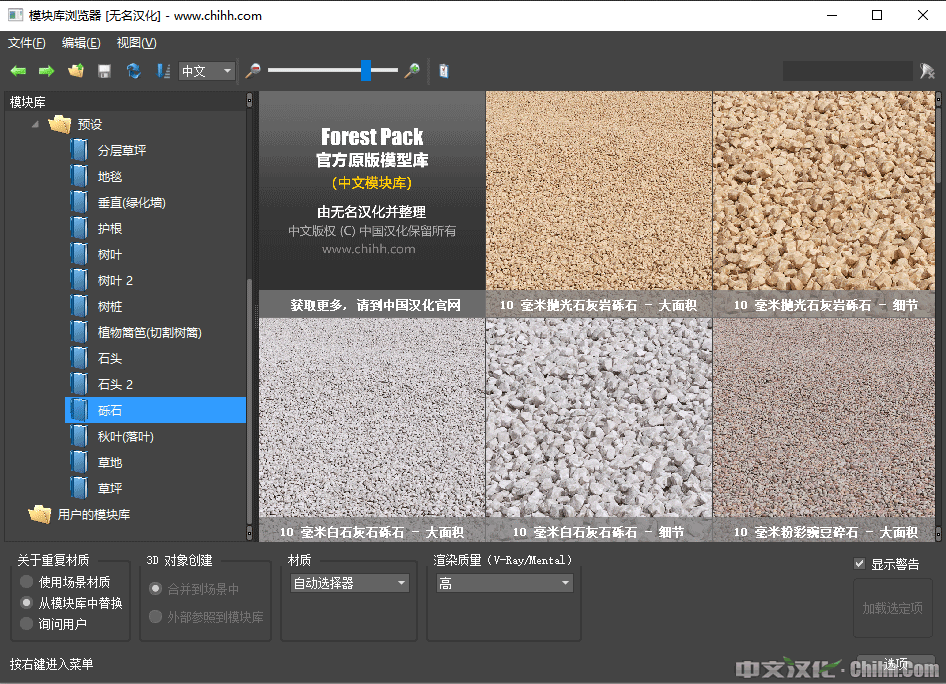
Task: Open the 文件 menu
Action: 26,43
